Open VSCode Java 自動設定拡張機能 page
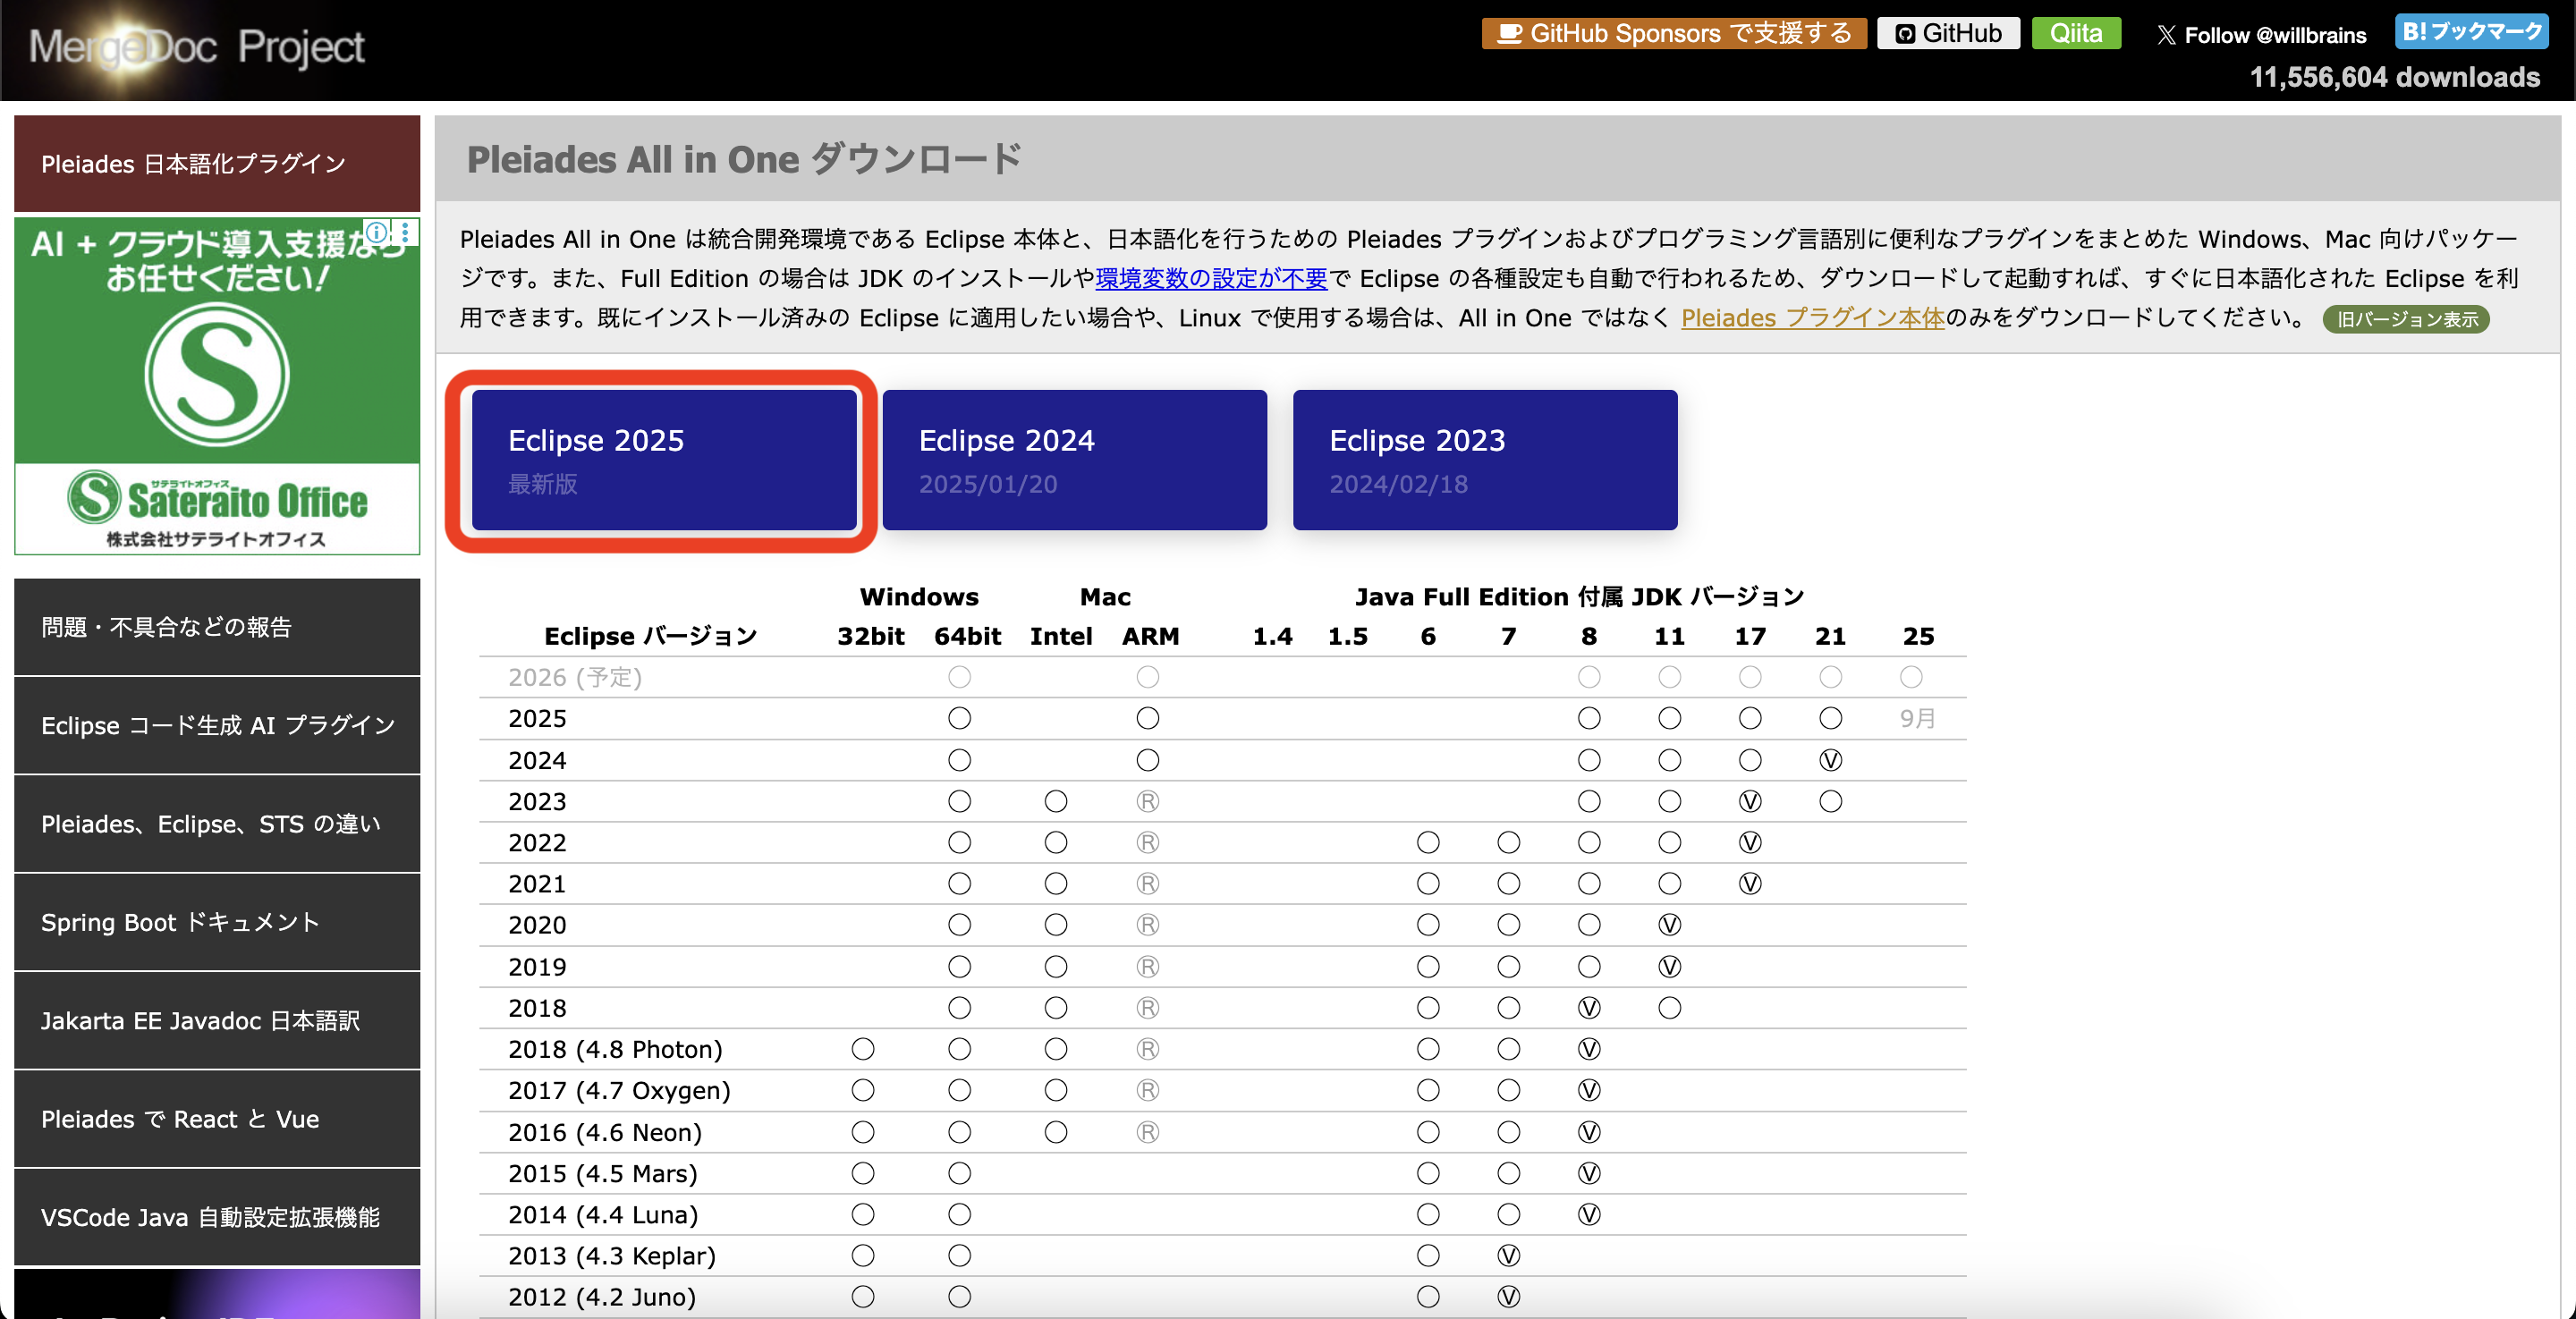2576x1319 pixels. (x=216, y=1217)
